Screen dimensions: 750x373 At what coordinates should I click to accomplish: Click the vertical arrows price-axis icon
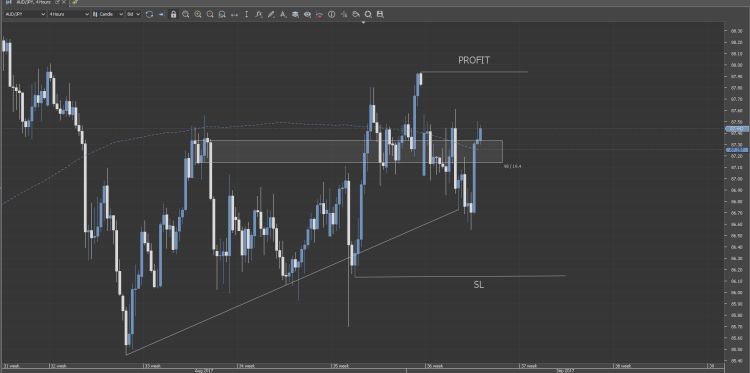click(x=246, y=14)
